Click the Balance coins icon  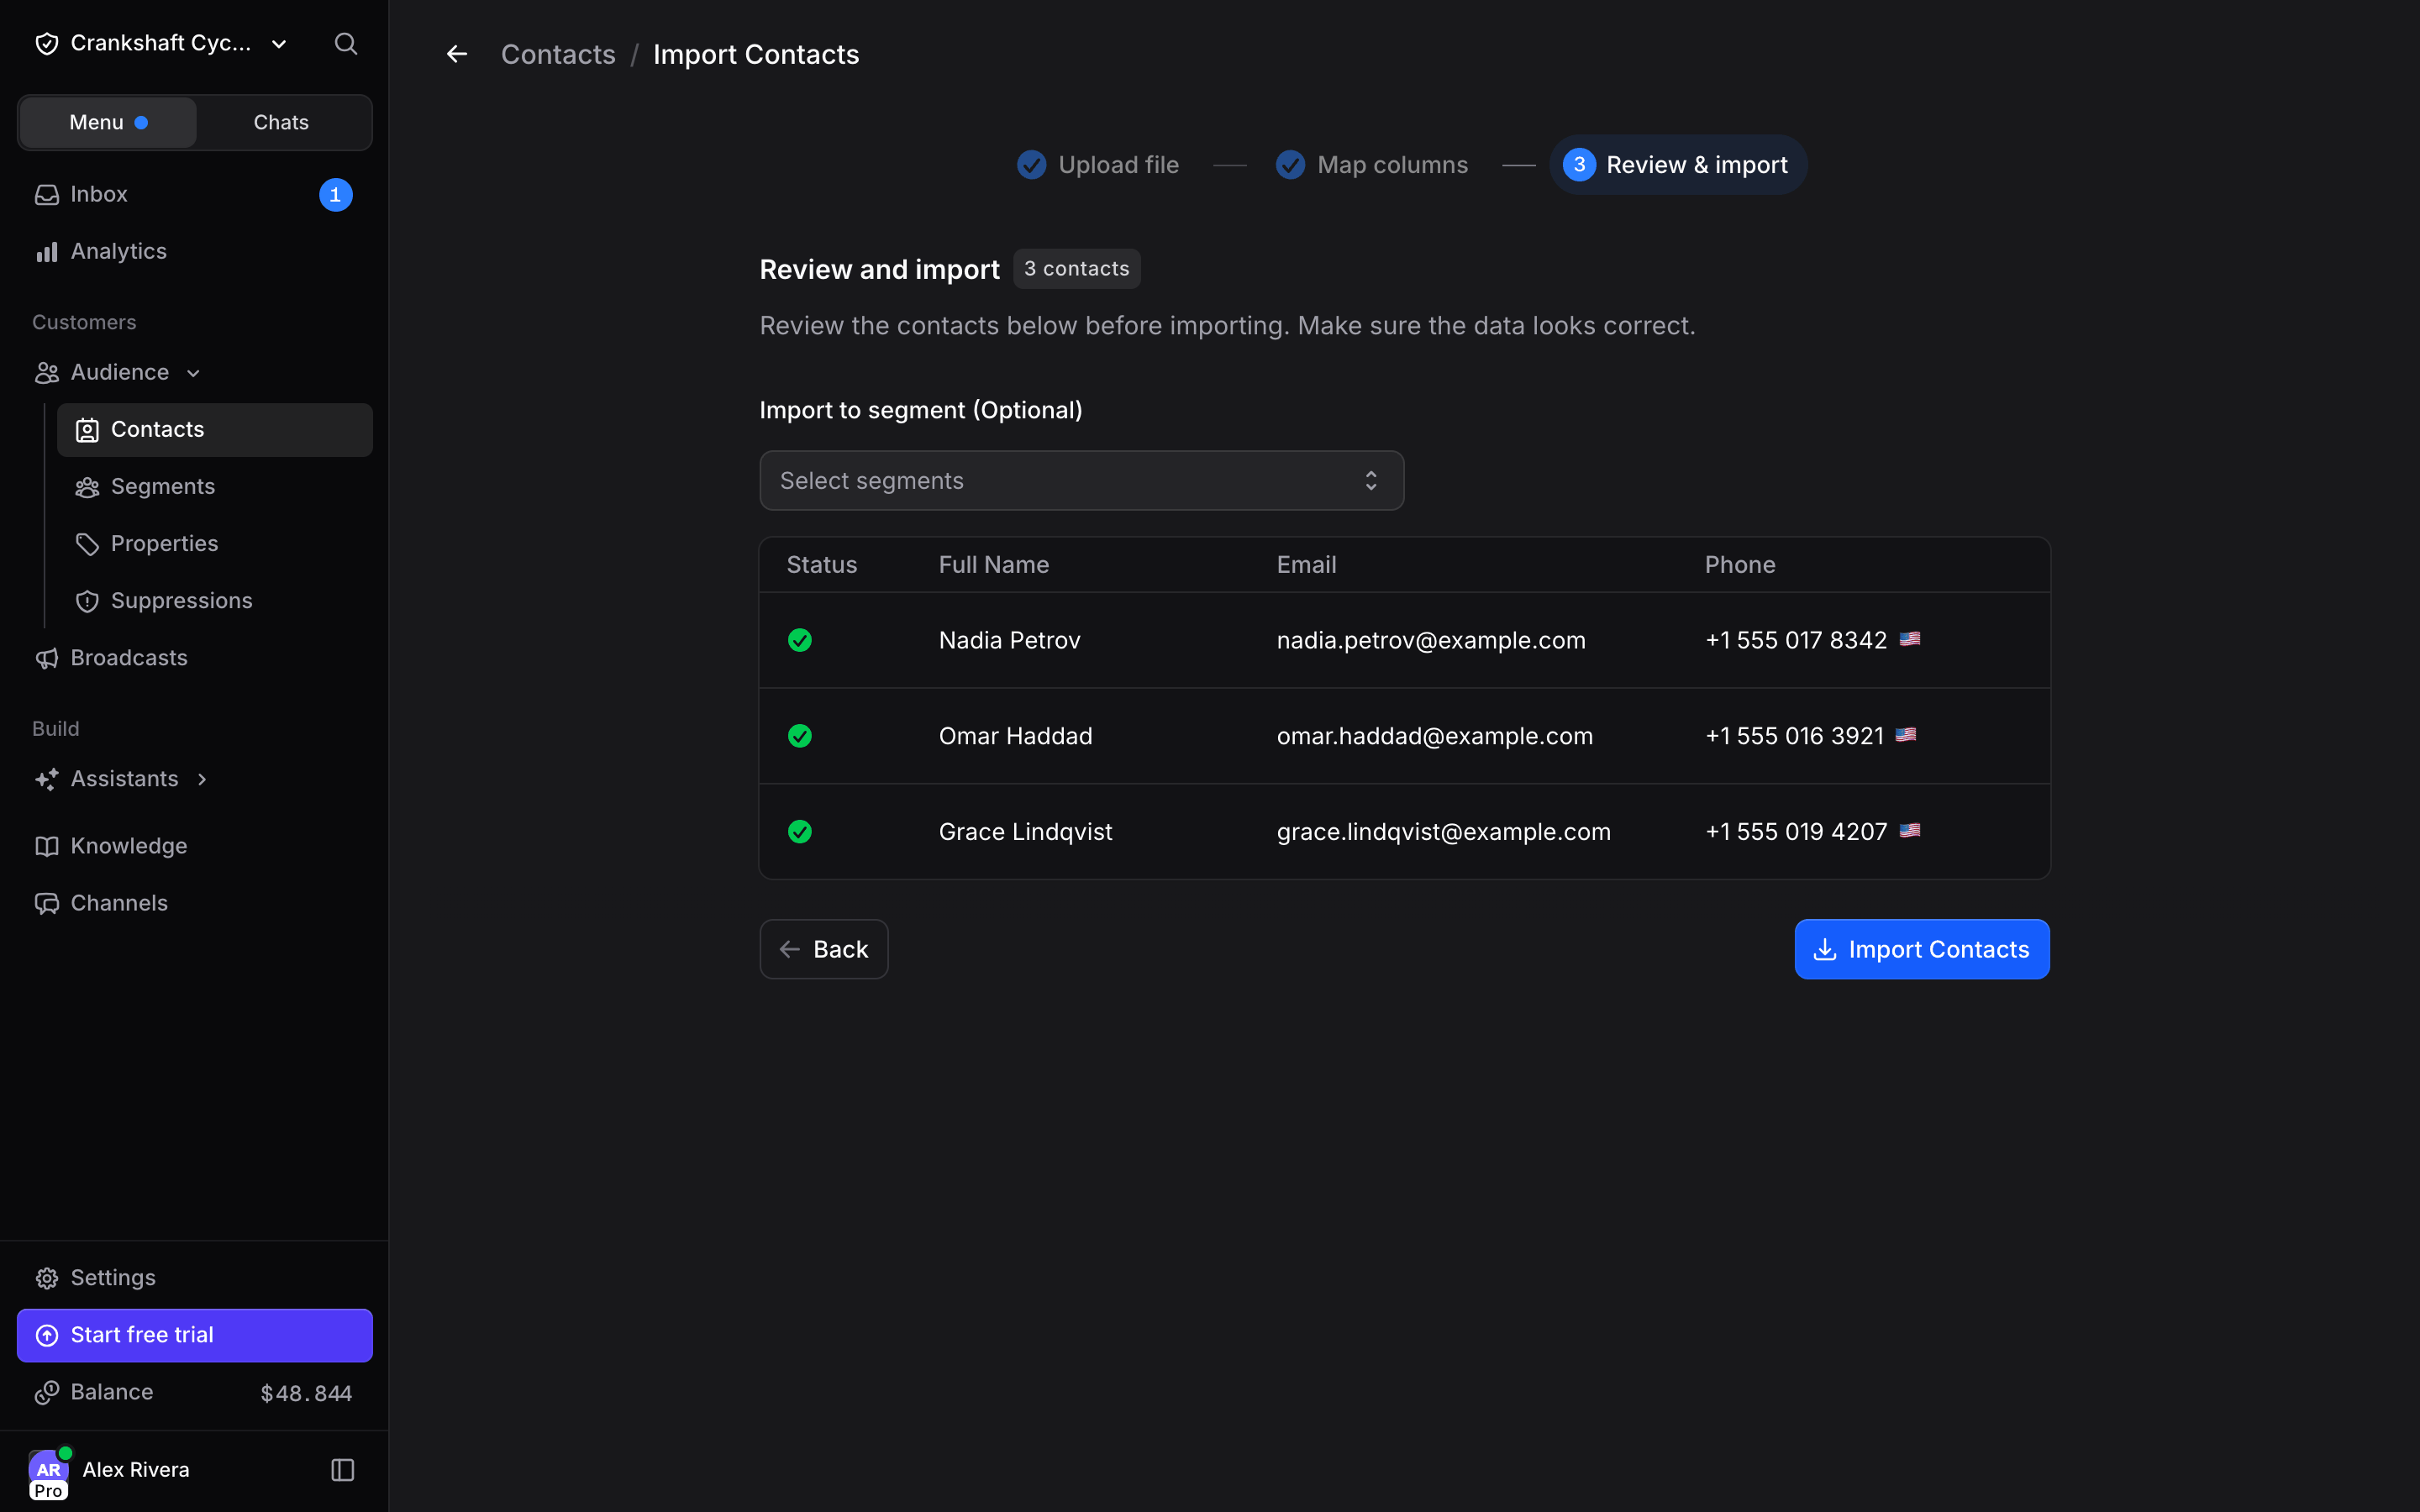point(47,1392)
